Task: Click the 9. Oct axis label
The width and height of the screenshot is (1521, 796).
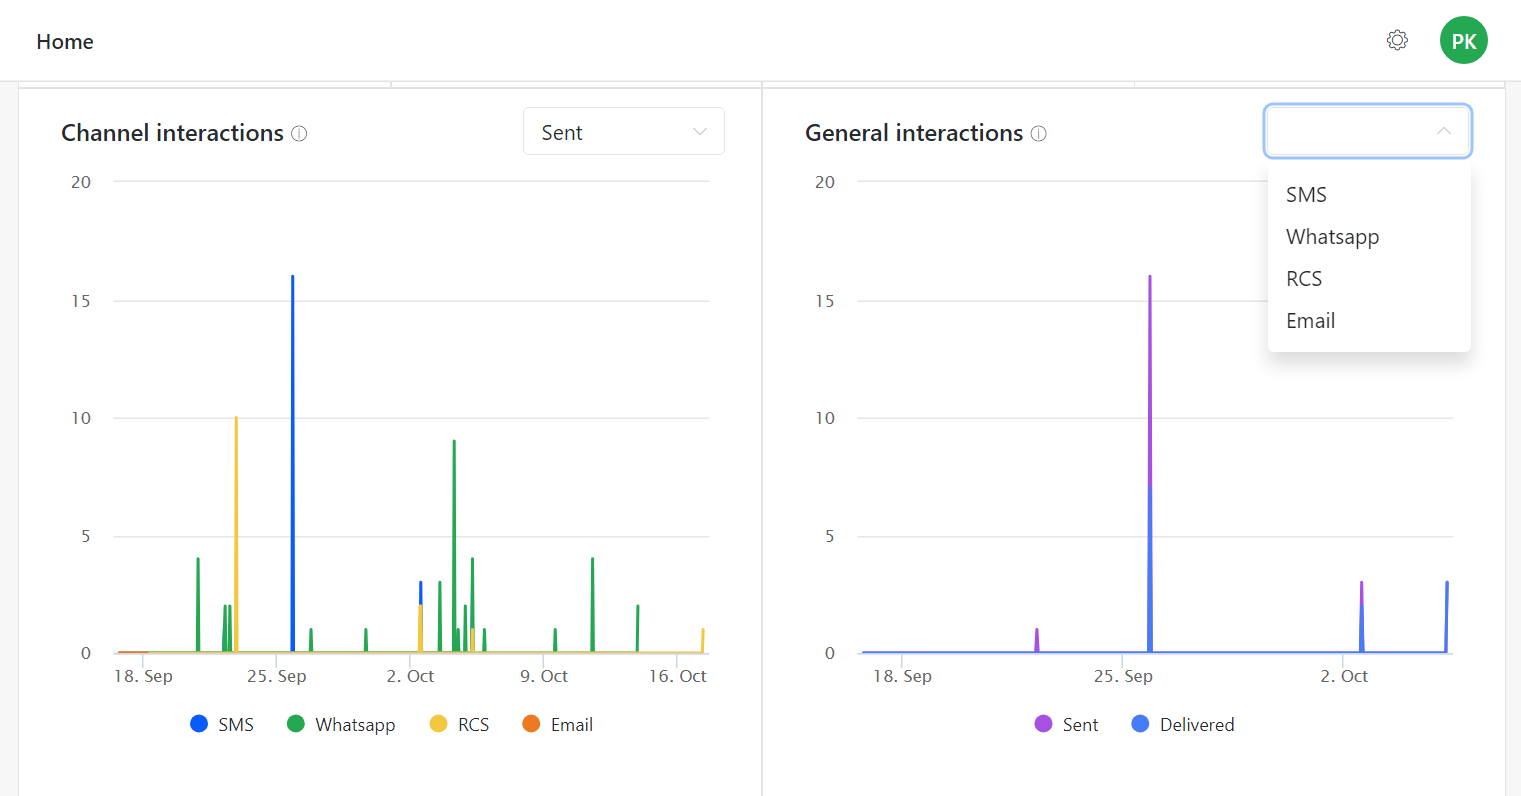Action: [x=544, y=676]
